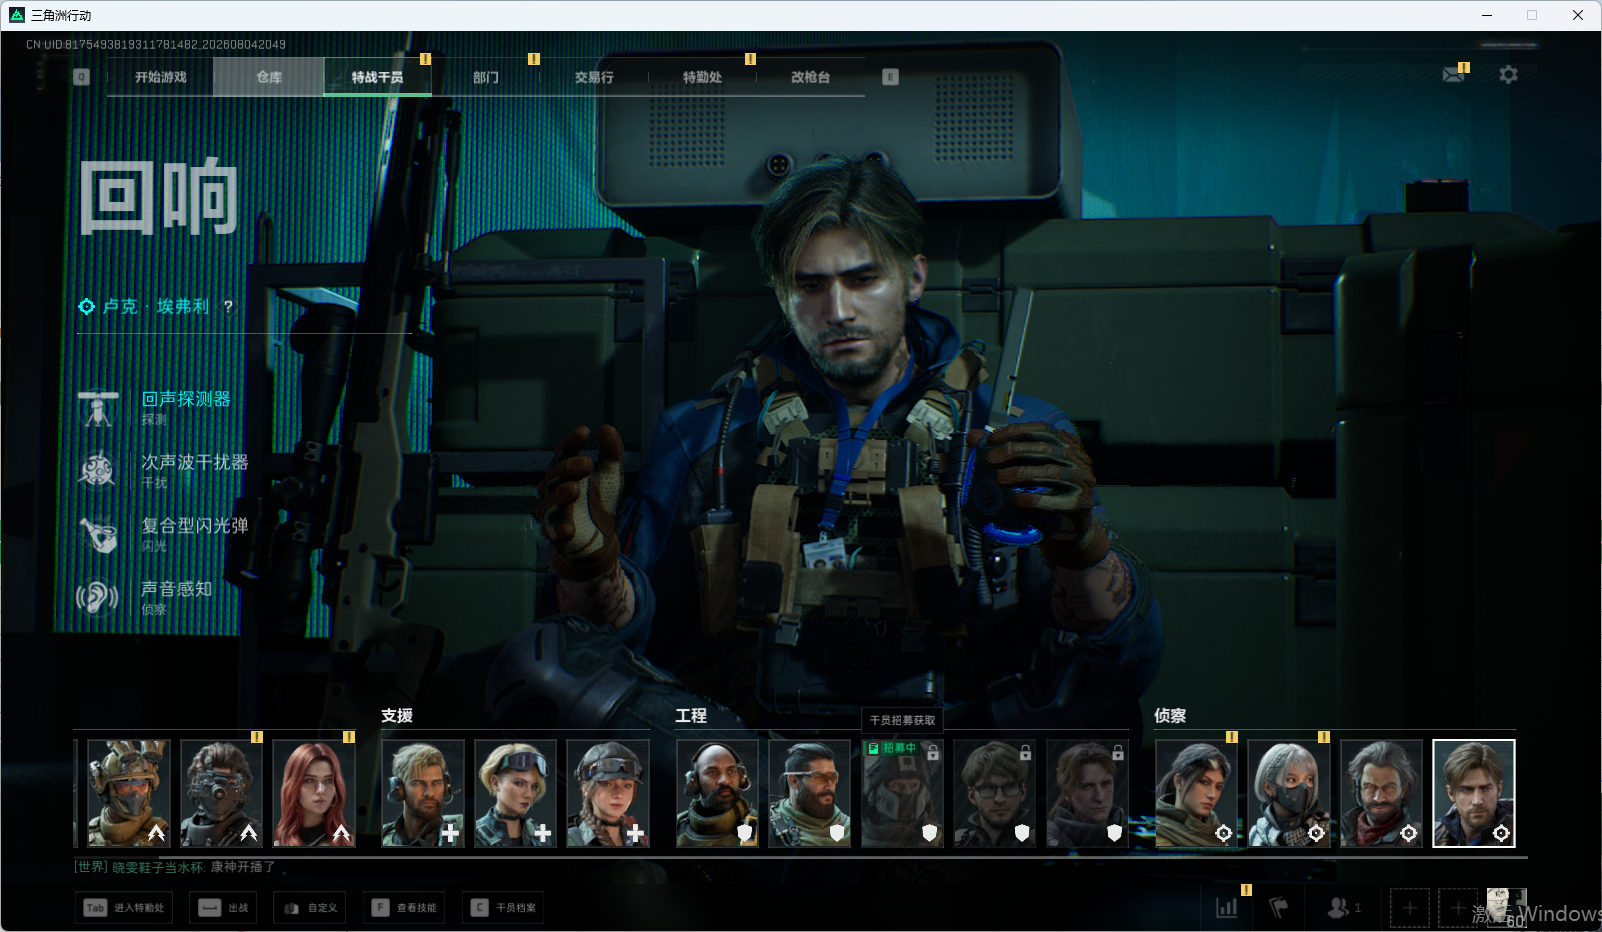This screenshot has height=932, width=1602.
Task: Open the 交易行 tab
Action: (x=594, y=77)
